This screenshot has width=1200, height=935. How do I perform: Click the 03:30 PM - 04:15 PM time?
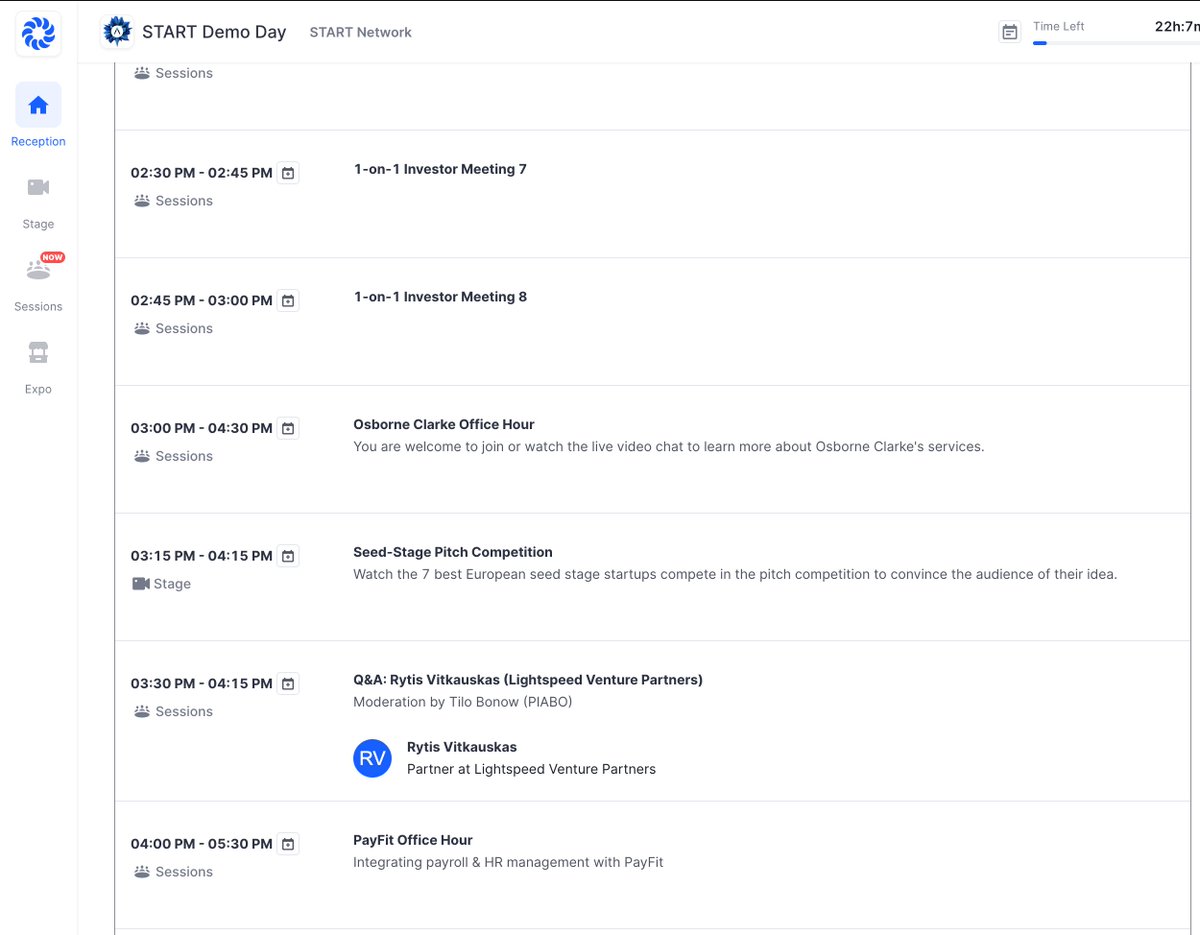pyautogui.click(x=202, y=684)
